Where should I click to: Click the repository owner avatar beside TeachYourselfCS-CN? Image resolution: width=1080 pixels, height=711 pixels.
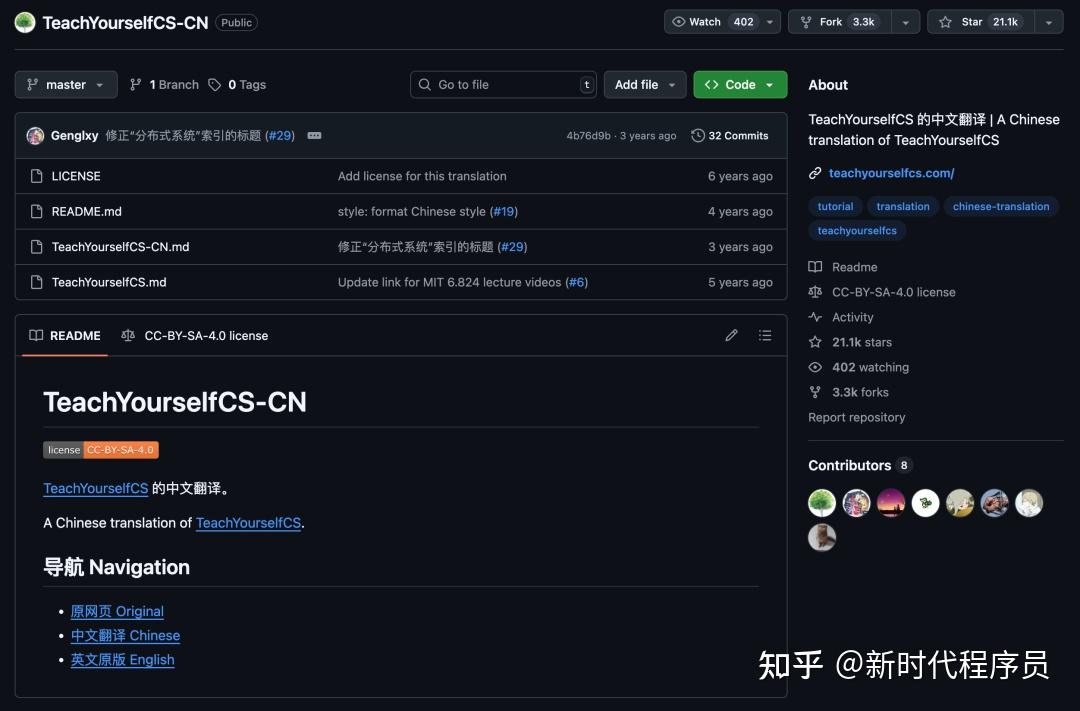point(25,22)
